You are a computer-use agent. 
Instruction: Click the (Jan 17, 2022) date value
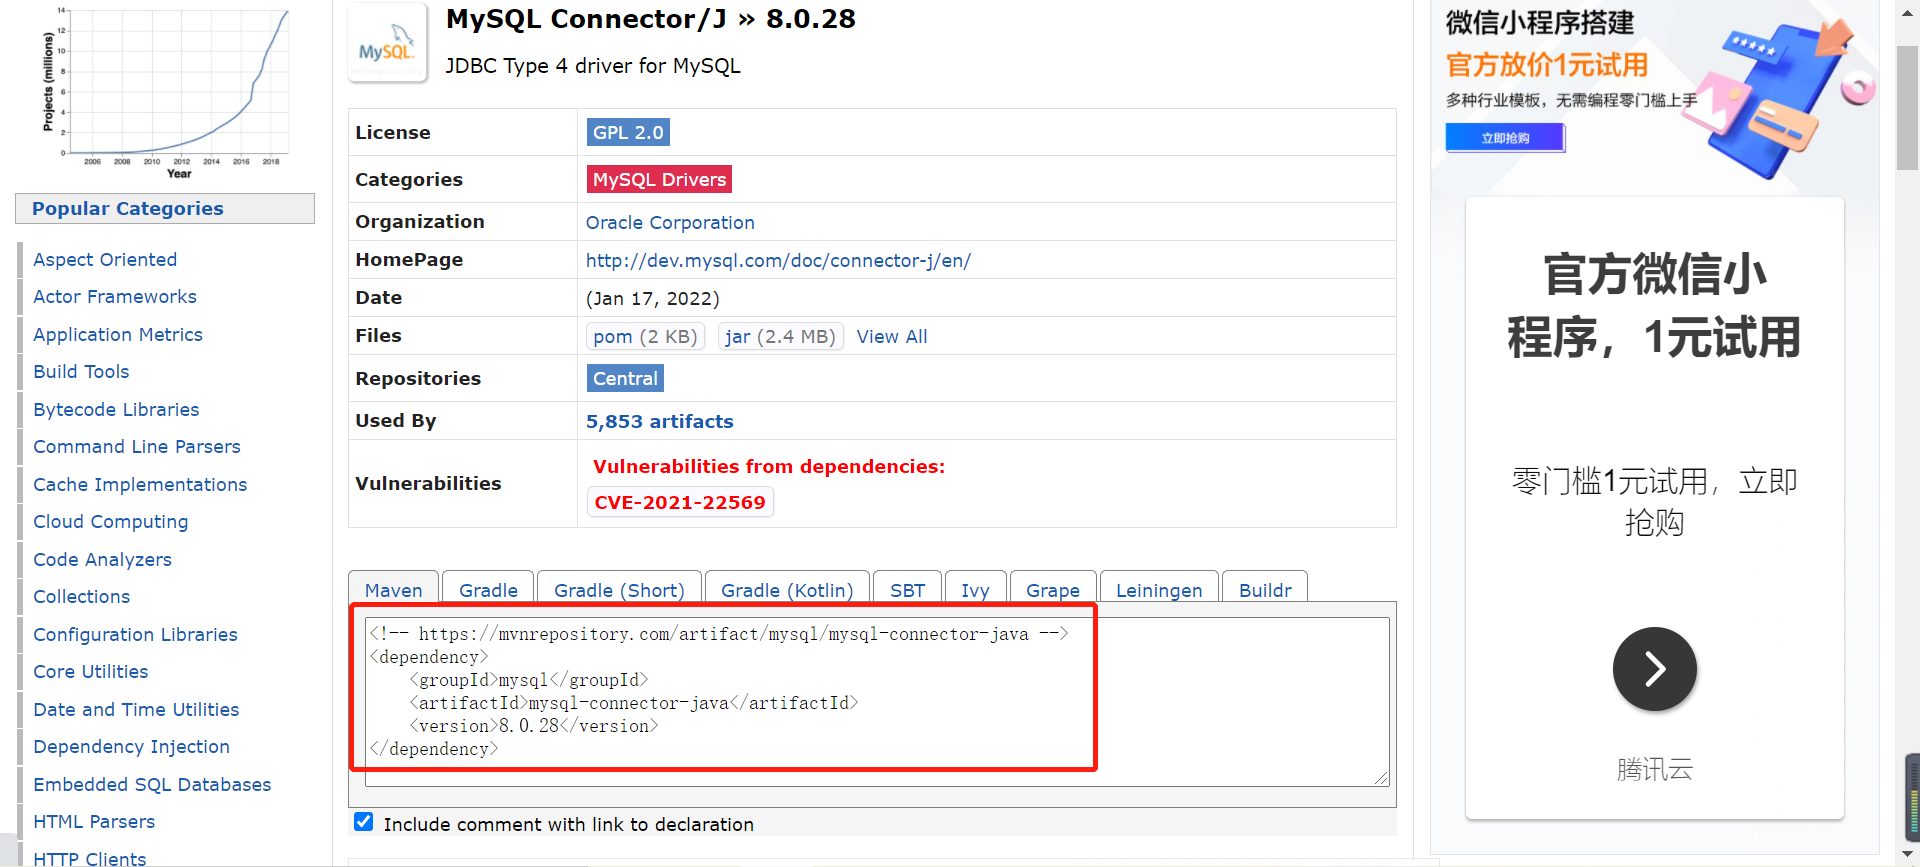click(x=652, y=298)
